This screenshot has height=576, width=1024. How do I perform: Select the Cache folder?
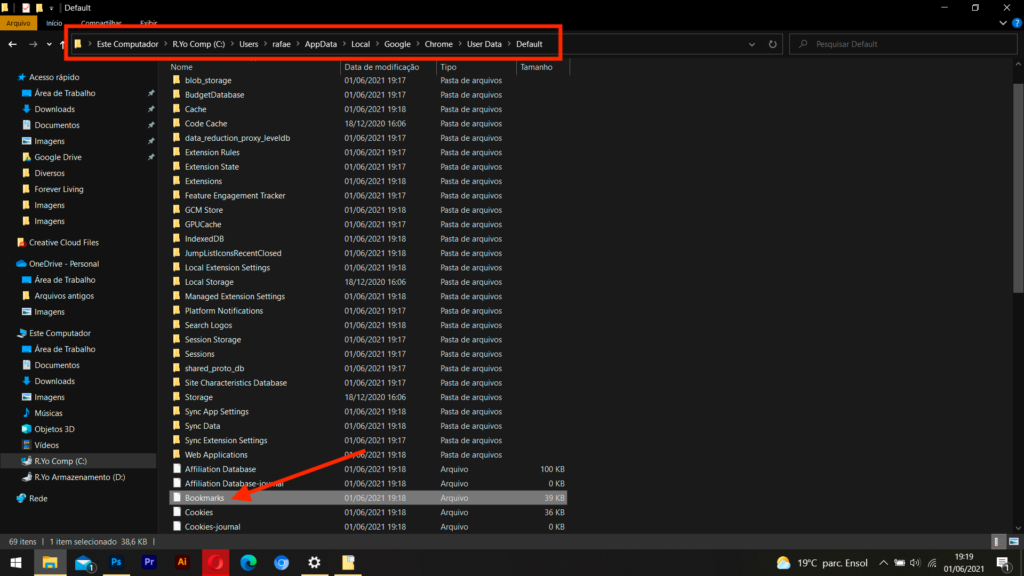(195, 109)
